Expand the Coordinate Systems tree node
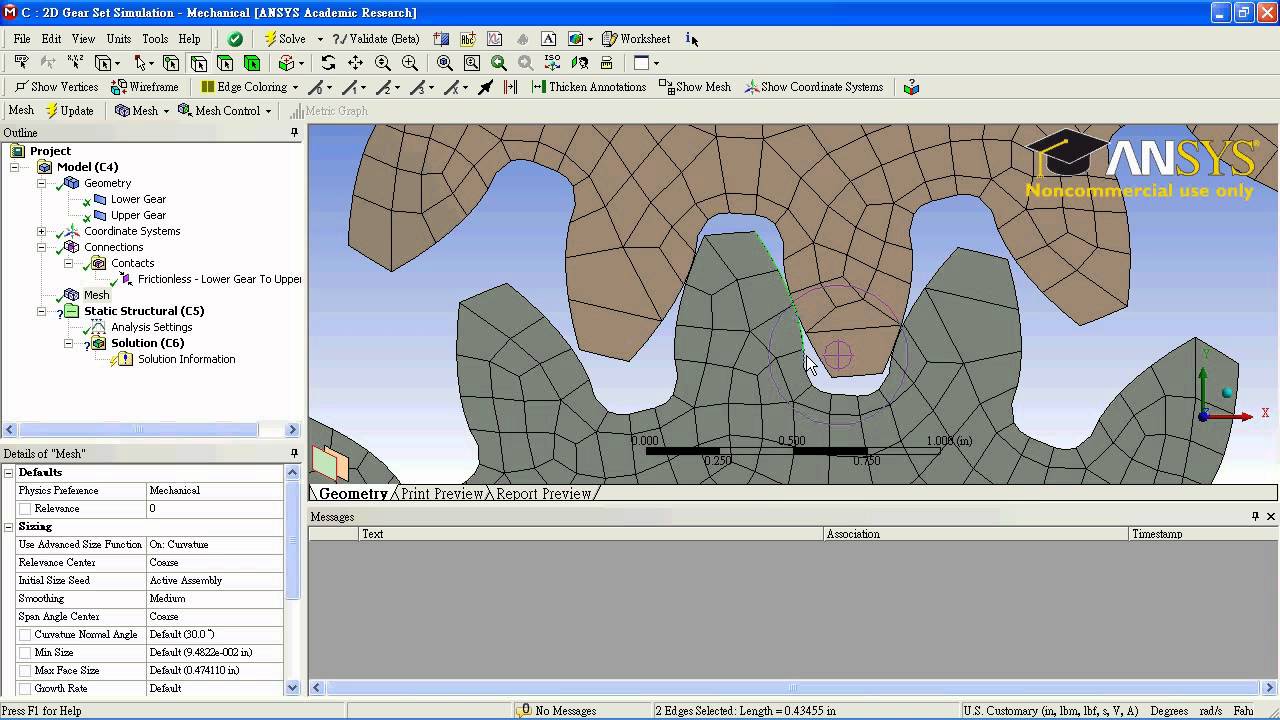The height and width of the screenshot is (720, 1280). pyautogui.click(x=41, y=231)
